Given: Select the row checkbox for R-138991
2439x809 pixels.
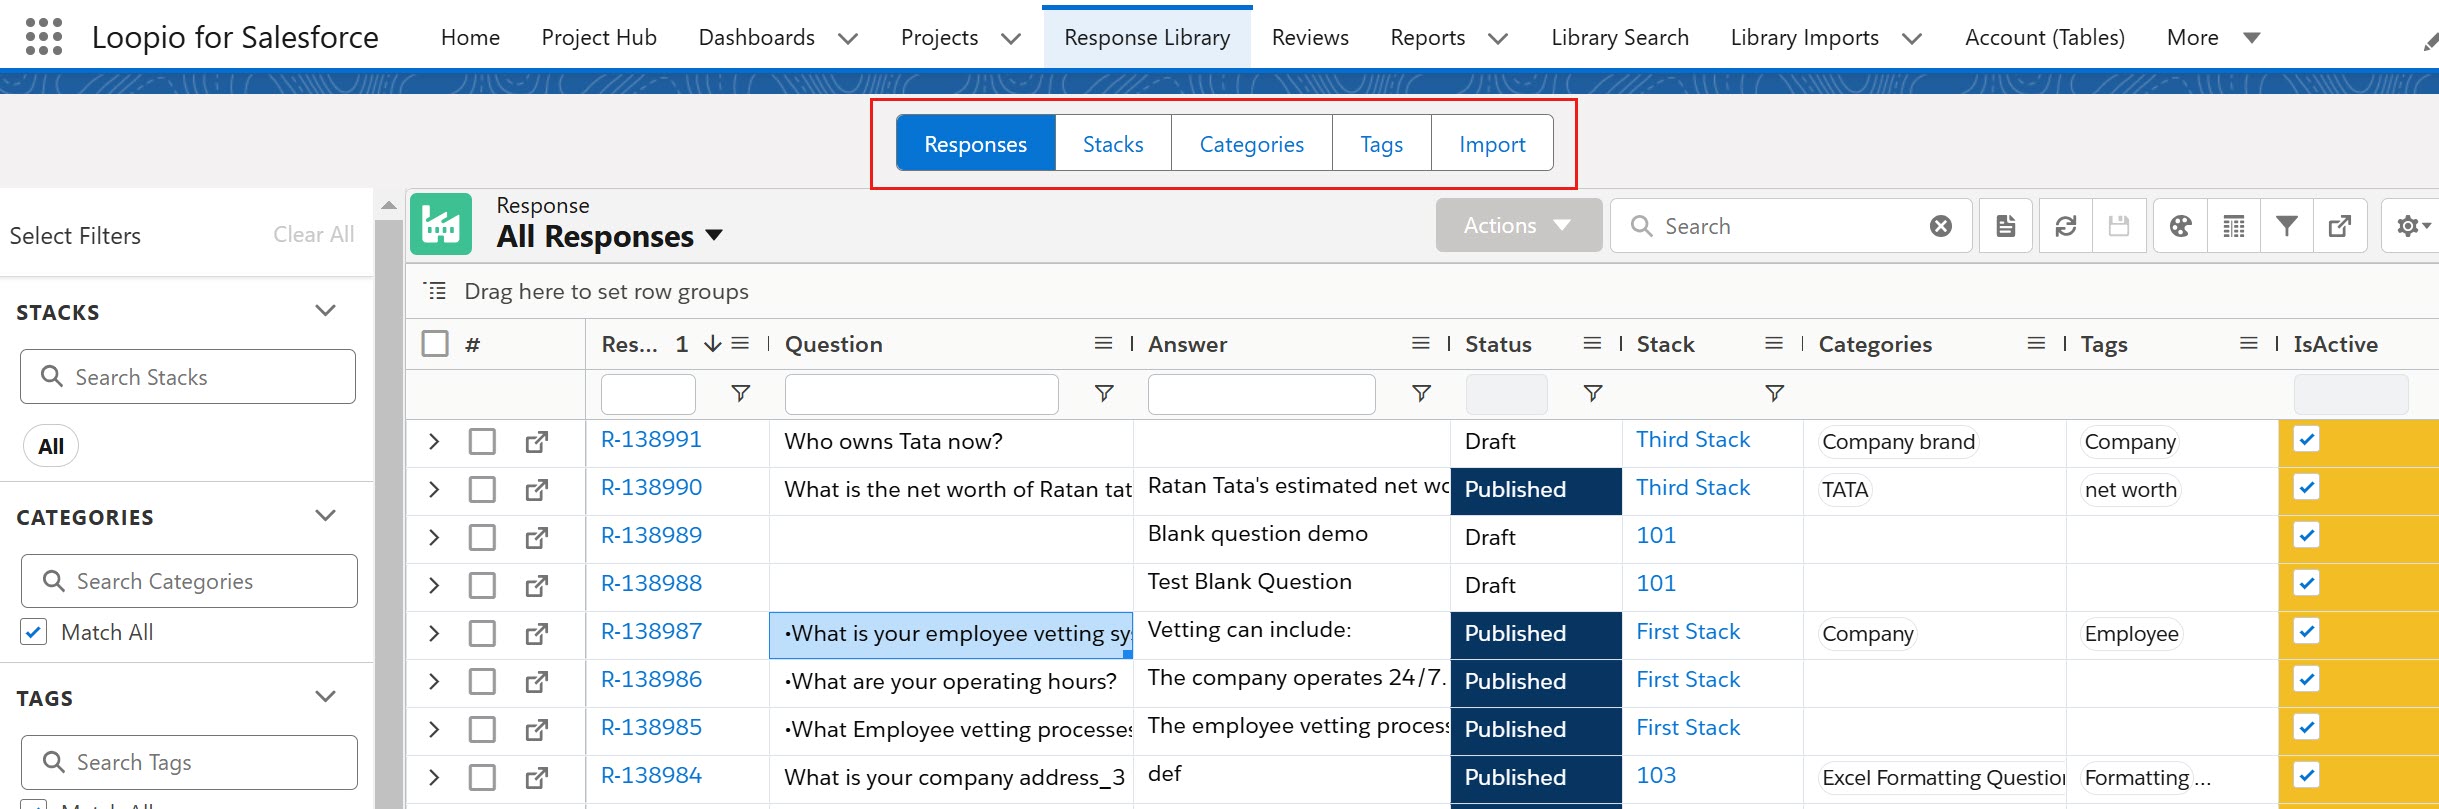Looking at the screenshot, I should 482,442.
